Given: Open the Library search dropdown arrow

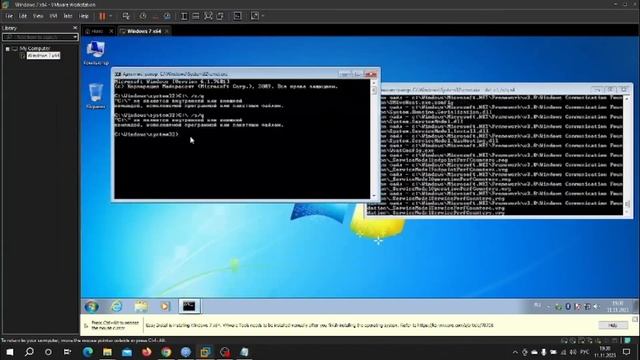Looking at the screenshot, I should (75, 37).
